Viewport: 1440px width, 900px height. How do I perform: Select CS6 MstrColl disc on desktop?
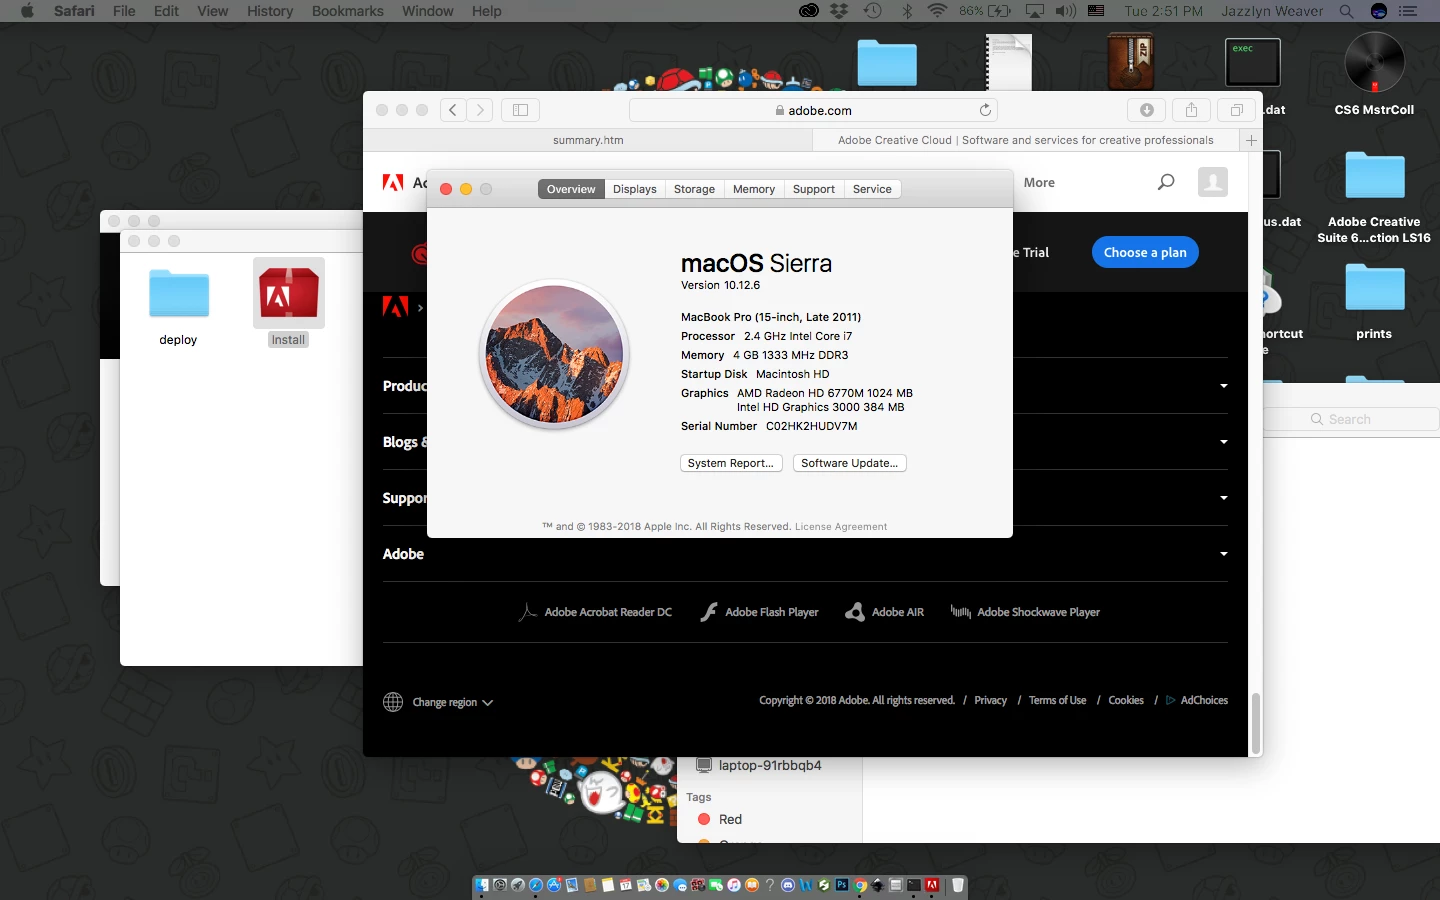(x=1374, y=63)
